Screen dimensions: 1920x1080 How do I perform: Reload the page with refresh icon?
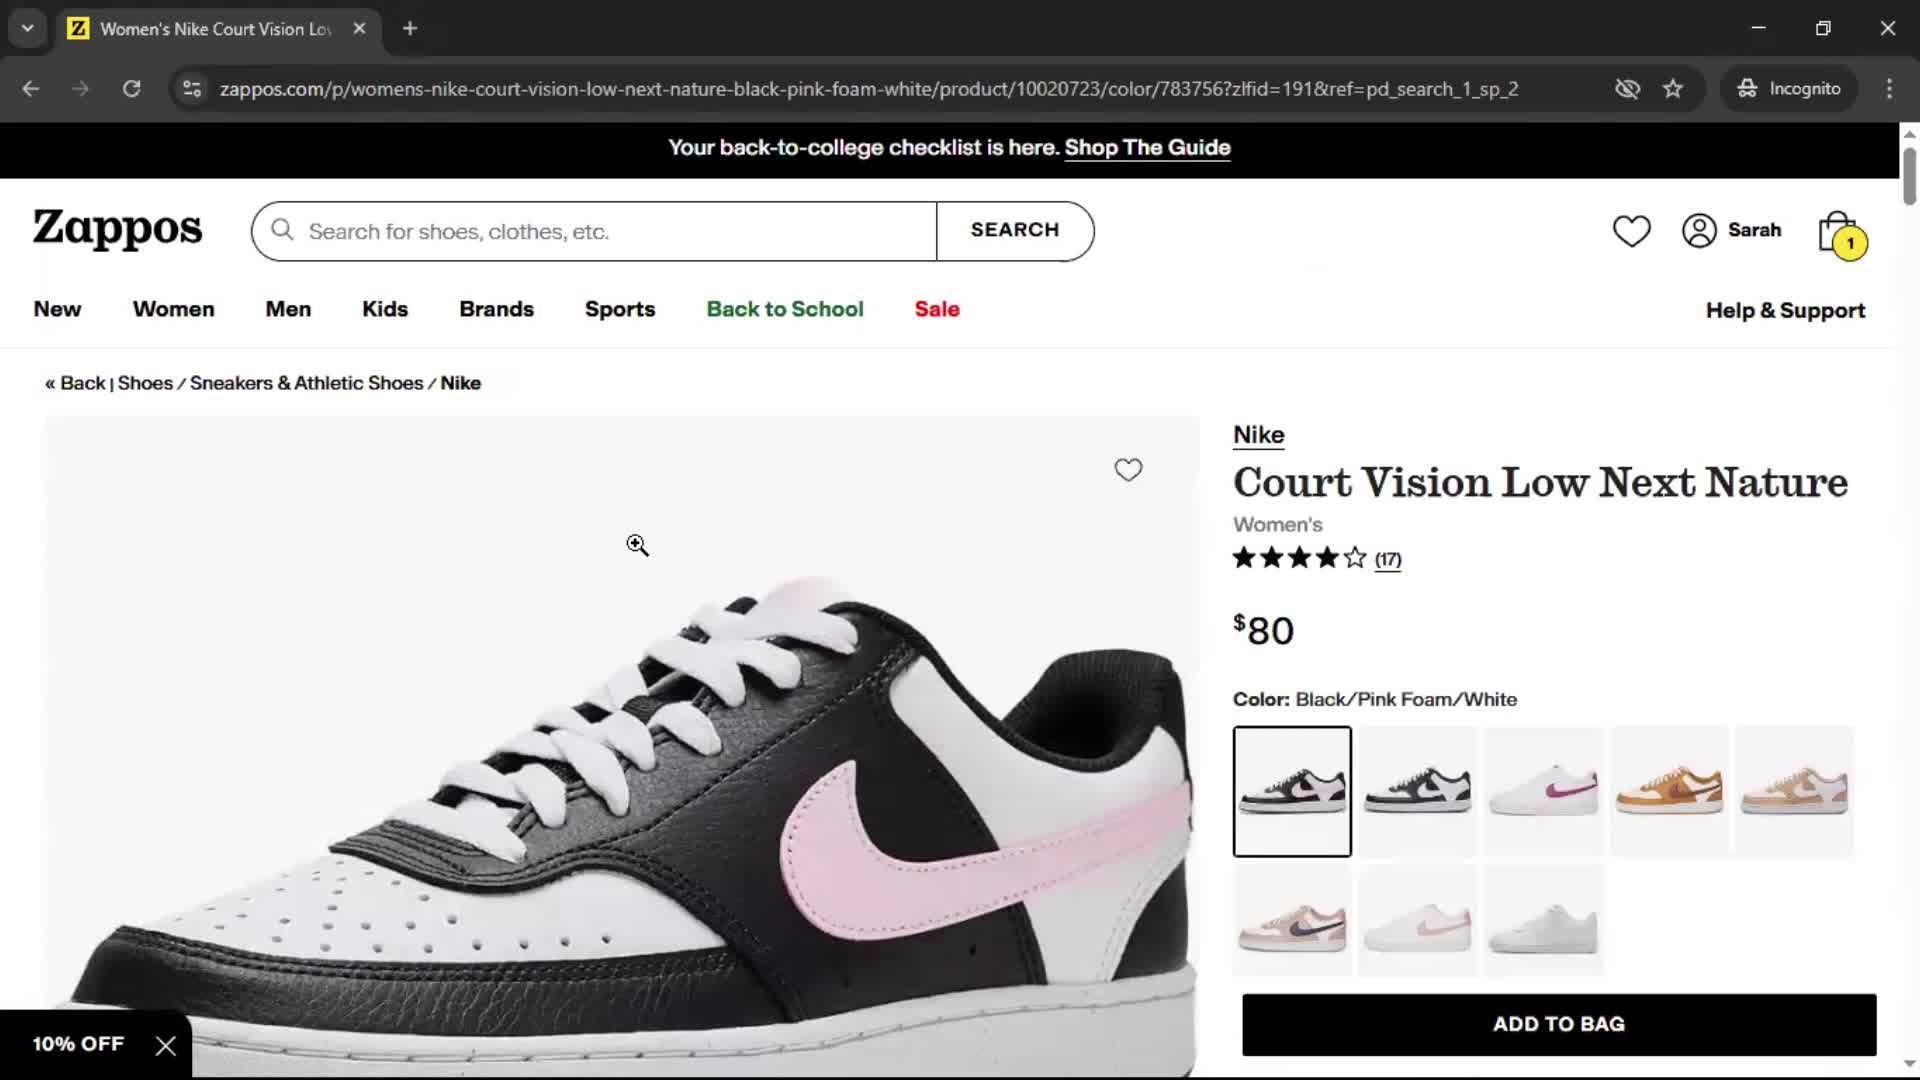click(x=131, y=89)
